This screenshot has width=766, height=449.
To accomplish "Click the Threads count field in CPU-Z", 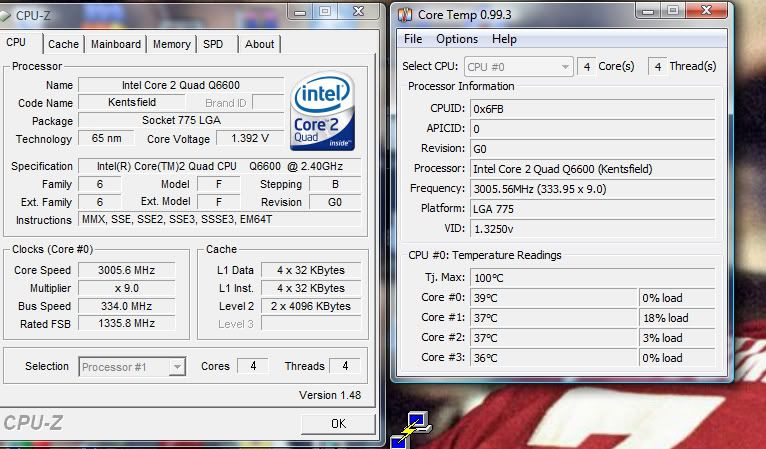I will coord(345,366).
